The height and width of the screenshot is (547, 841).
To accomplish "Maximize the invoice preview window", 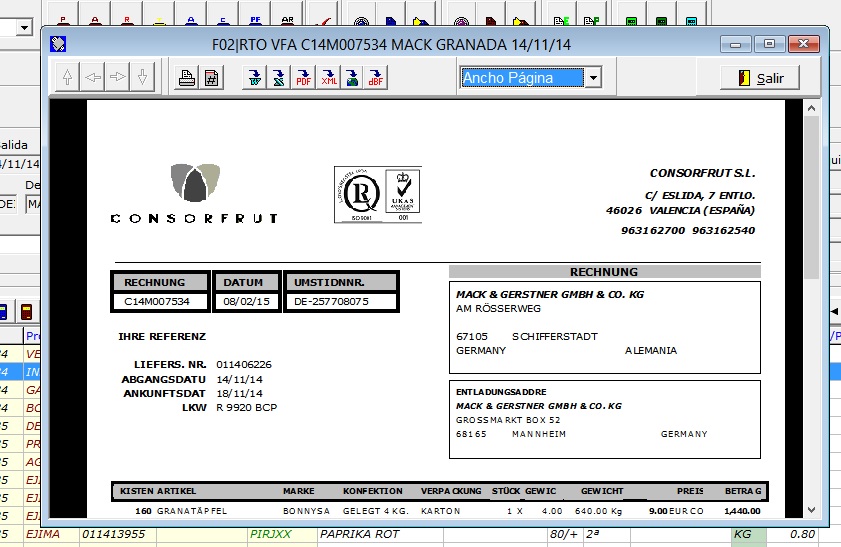I will (x=768, y=44).
